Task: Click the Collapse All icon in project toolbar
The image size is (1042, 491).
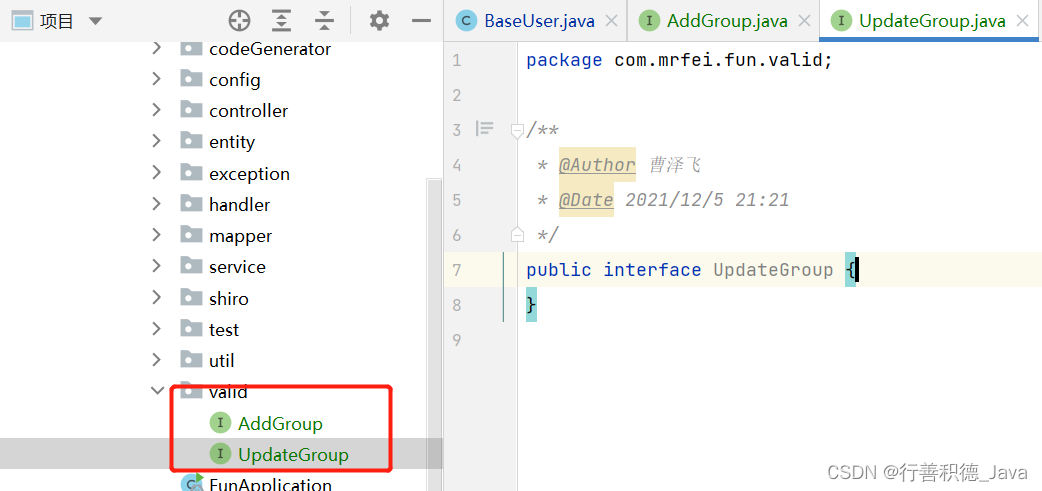Action: [324, 21]
